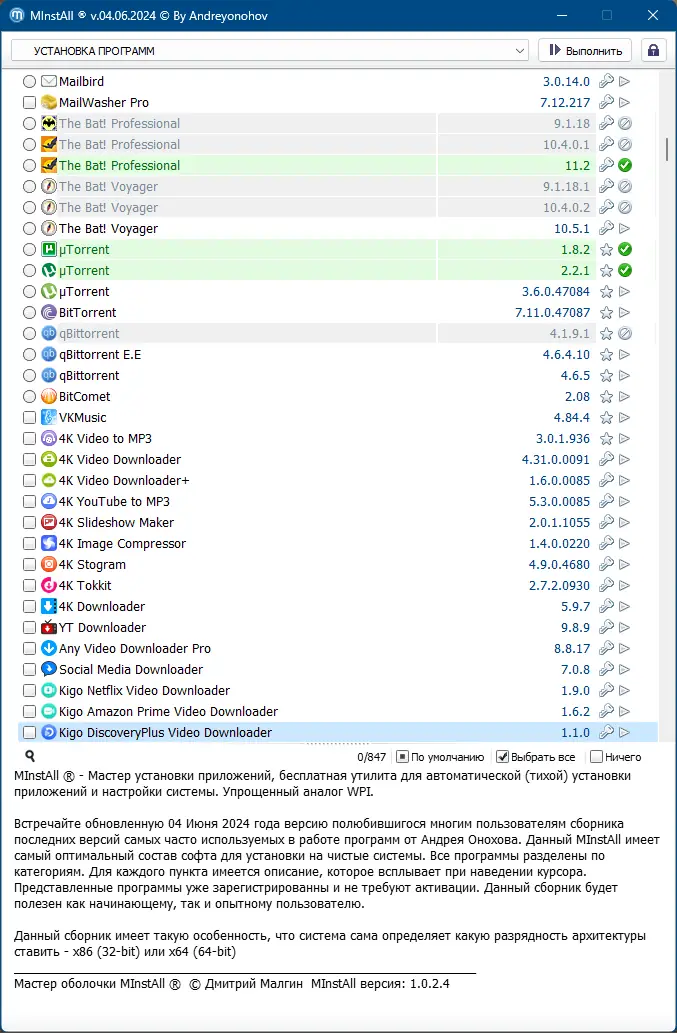This screenshot has height=1033, width=677.
Task: Click 4K Image Compressor app icon
Action: 48,544
